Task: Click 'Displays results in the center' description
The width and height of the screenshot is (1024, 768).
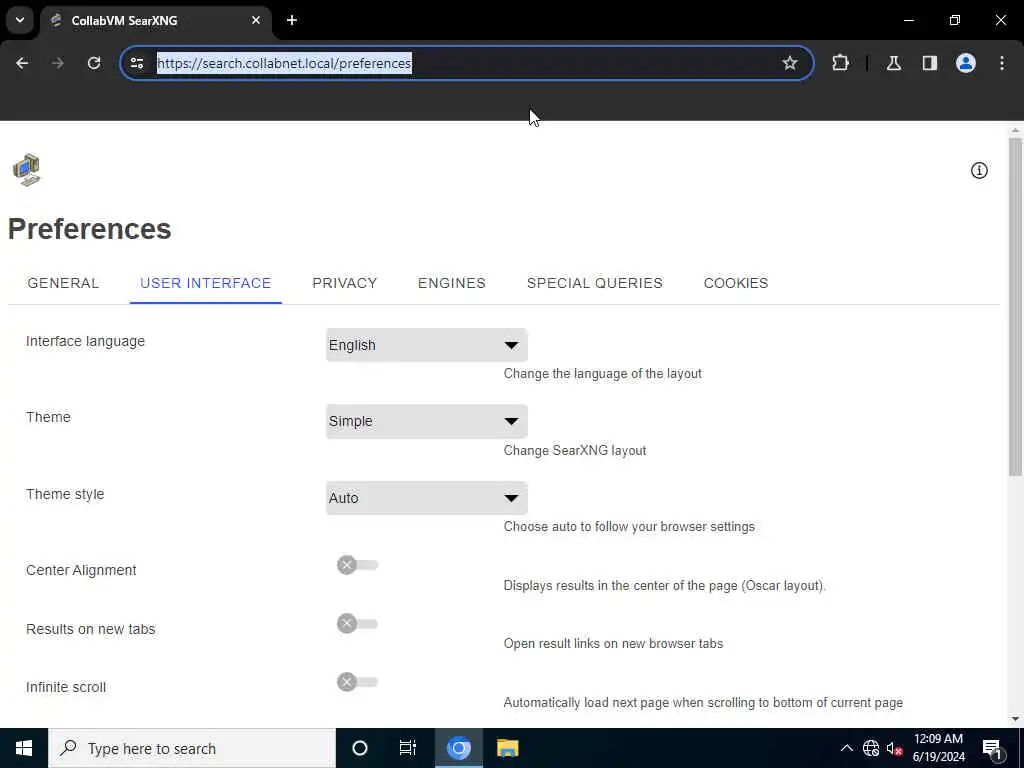Action: point(664,586)
